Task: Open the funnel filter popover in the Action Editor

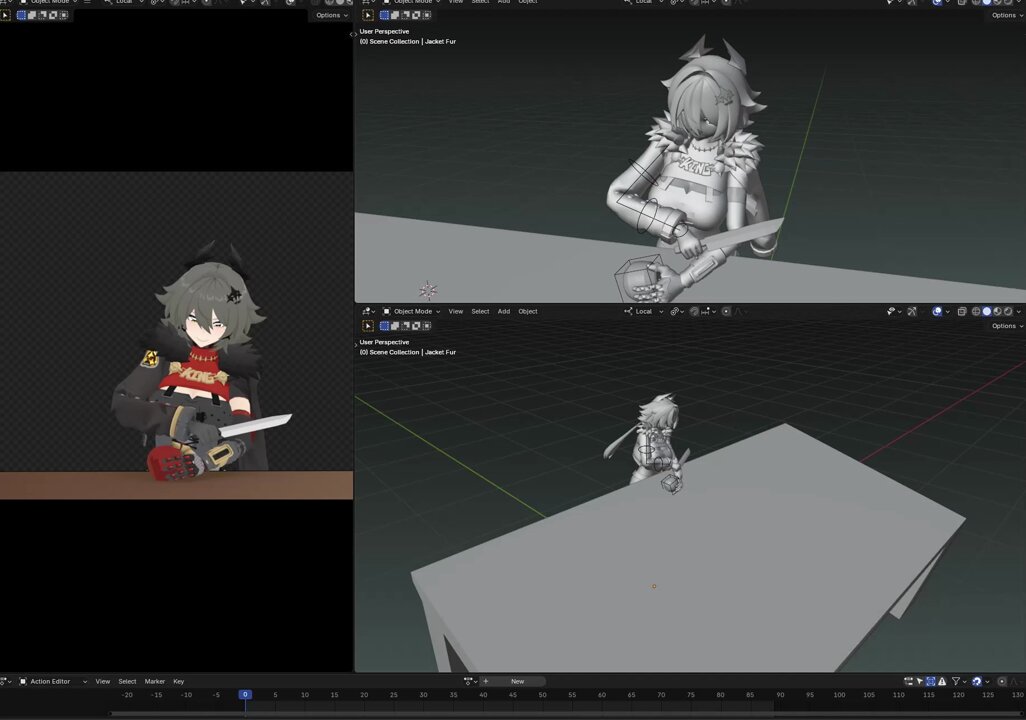Action: point(959,681)
